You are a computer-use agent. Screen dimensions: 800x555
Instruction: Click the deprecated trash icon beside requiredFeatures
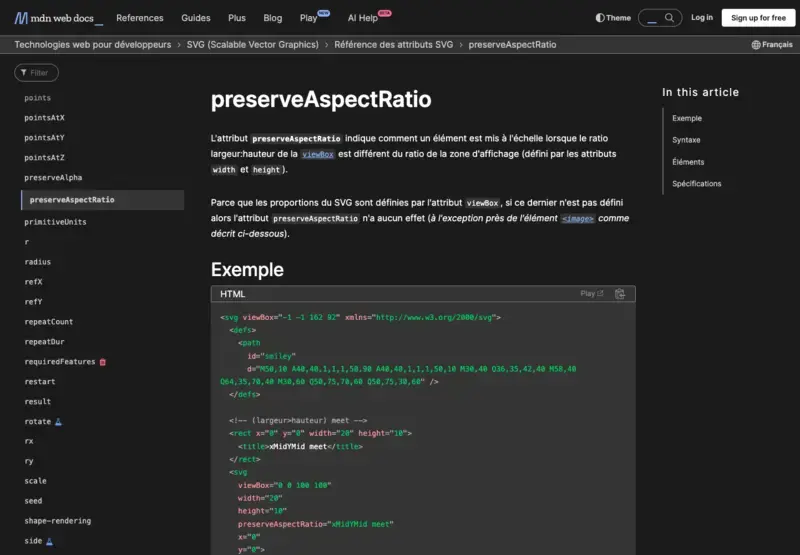[103, 362]
